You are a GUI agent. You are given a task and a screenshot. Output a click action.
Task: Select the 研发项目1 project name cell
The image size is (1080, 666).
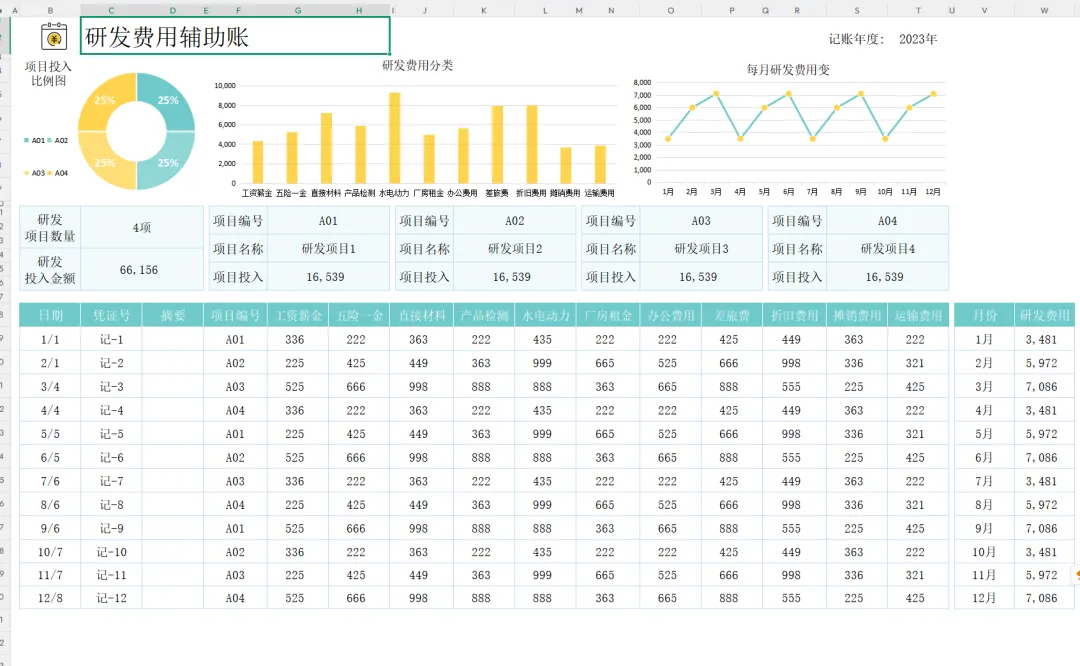(329, 249)
